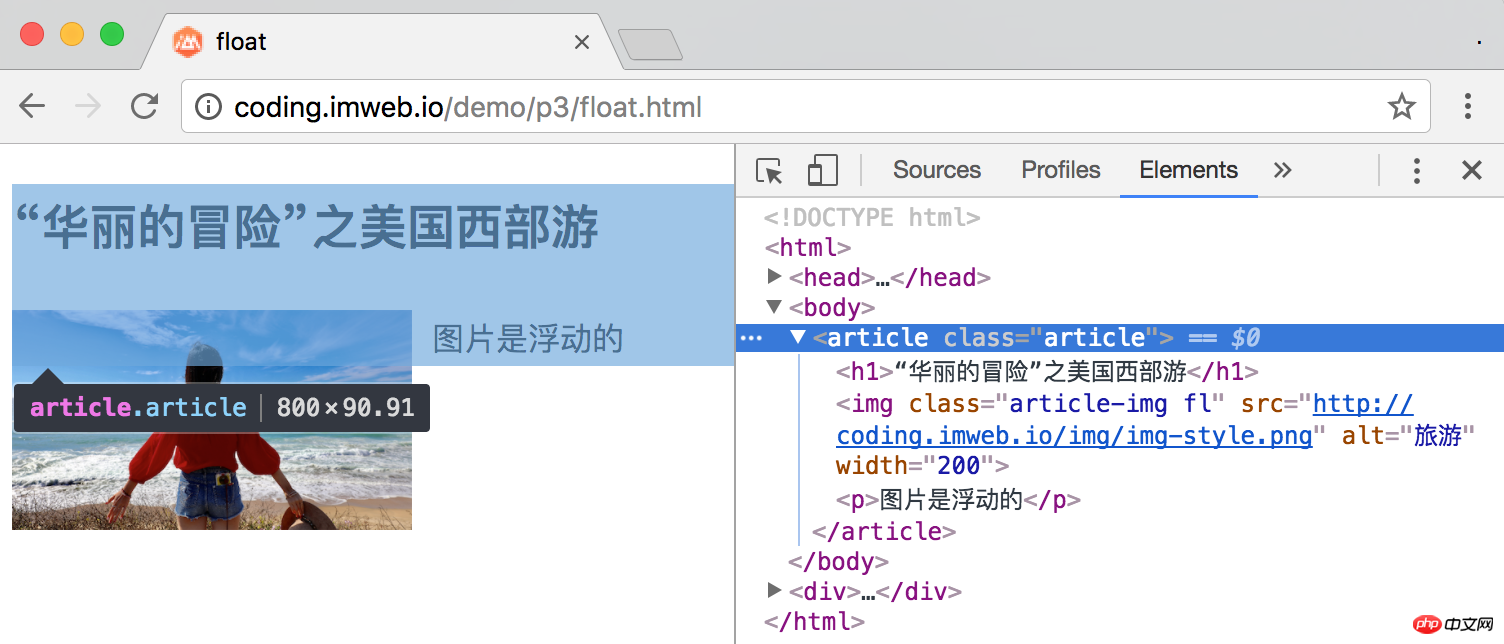Viewport: 1504px width, 644px height.
Task: Select the closing html tag
Action: tap(814, 621)
